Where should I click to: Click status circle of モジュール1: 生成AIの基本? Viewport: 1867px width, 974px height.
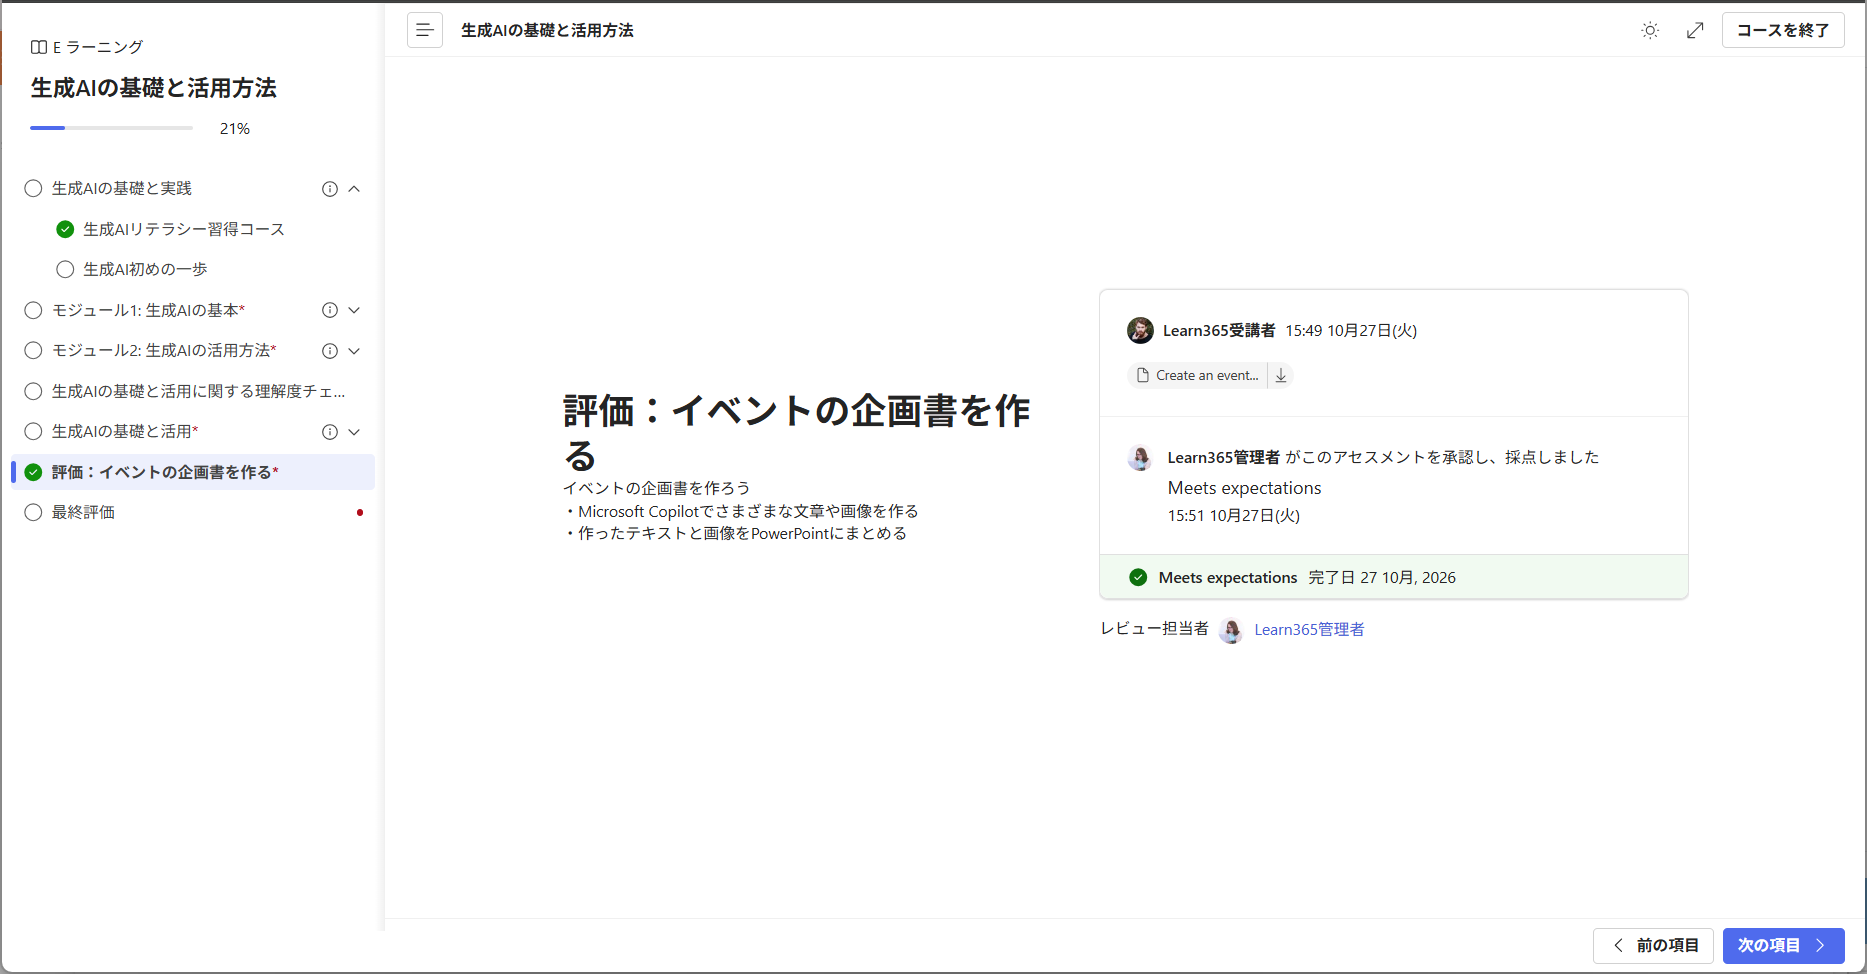(x=33, y=310)
